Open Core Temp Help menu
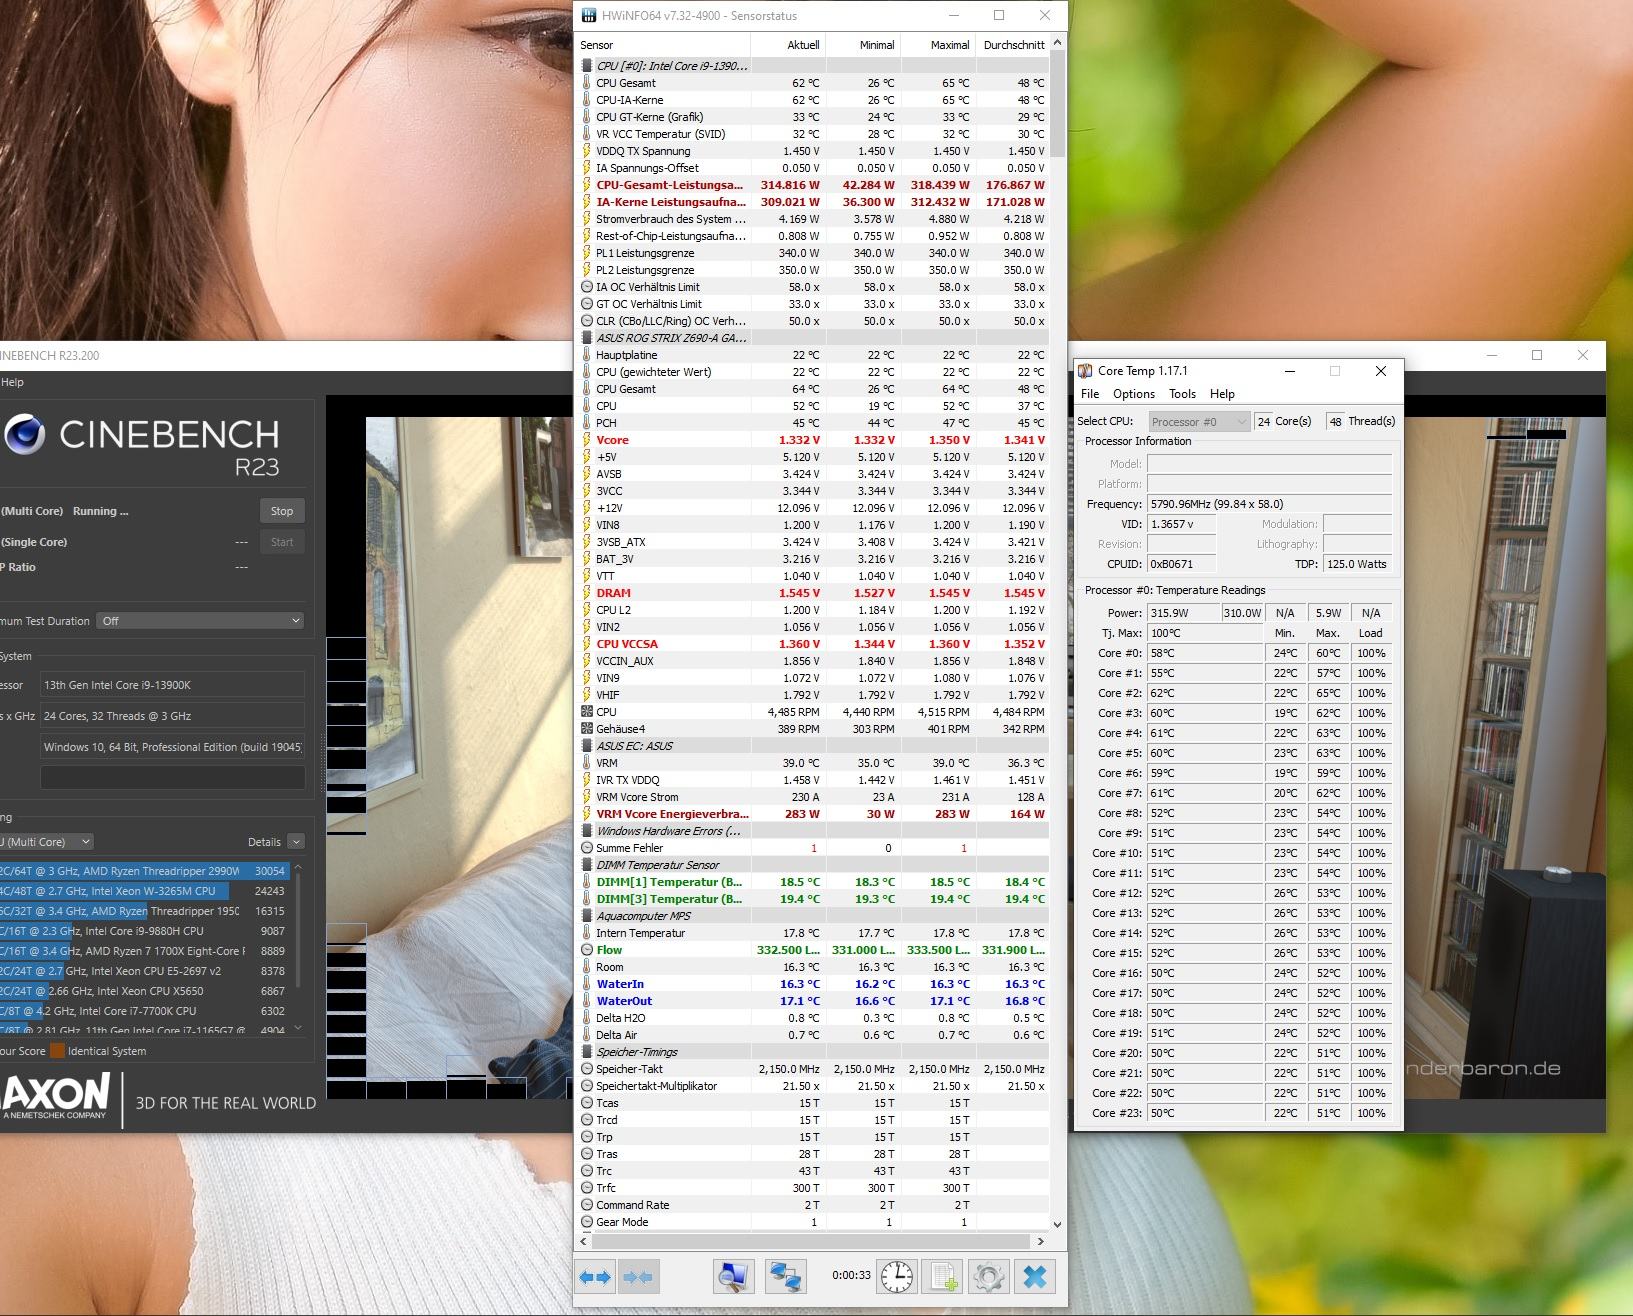This screenshot has width=1633, height=1316. click(x=1222, y=394)
